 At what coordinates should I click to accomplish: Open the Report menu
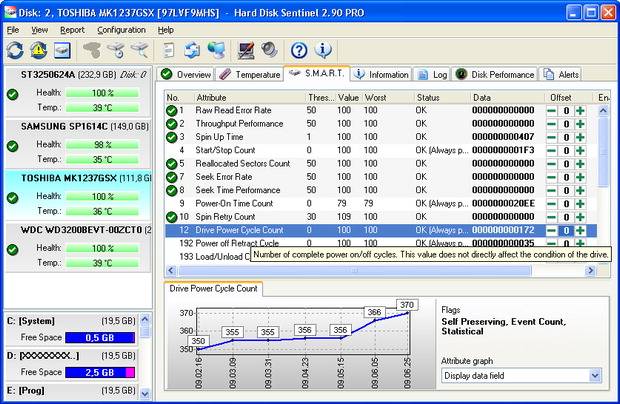point(72,30)
